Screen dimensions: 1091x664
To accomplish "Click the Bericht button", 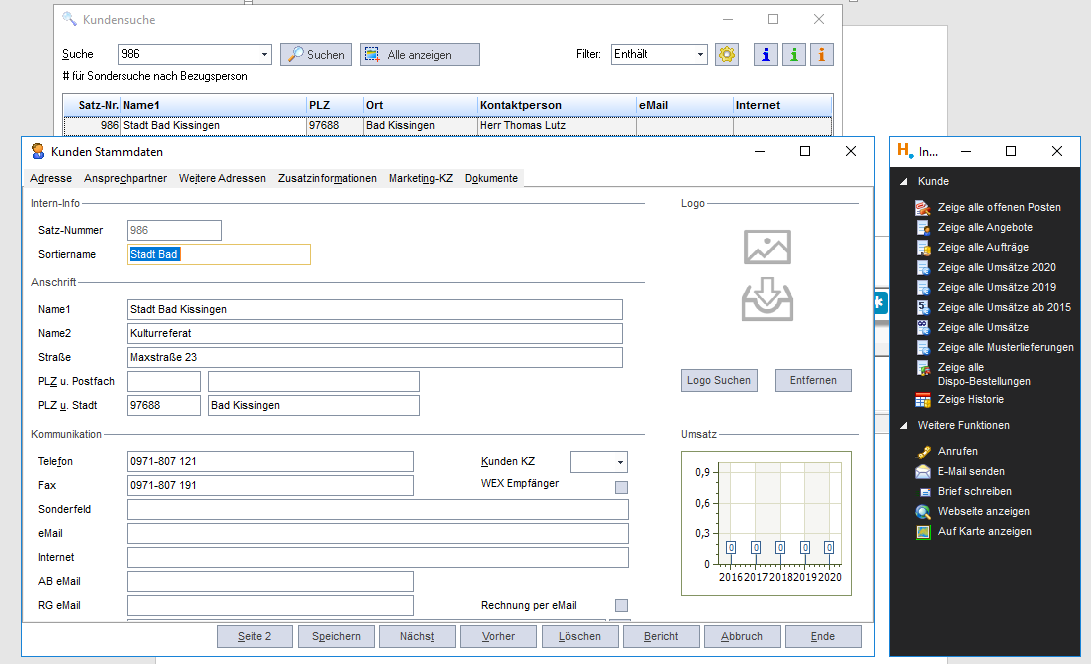I will coord(661,636).
